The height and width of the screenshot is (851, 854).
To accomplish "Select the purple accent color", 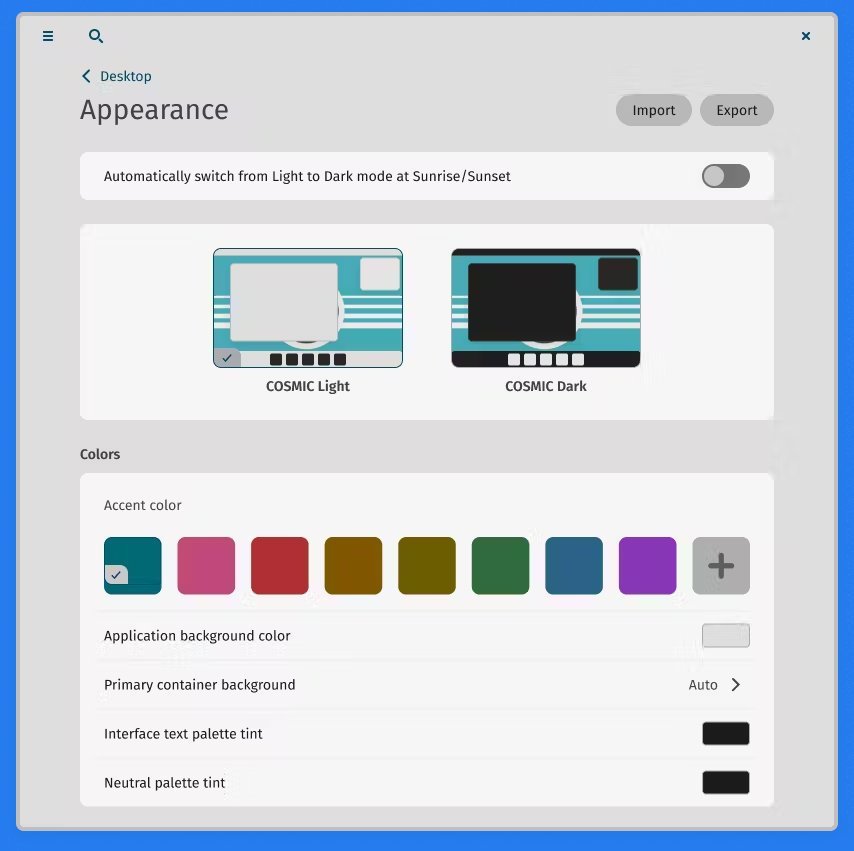I will (648, 566).
